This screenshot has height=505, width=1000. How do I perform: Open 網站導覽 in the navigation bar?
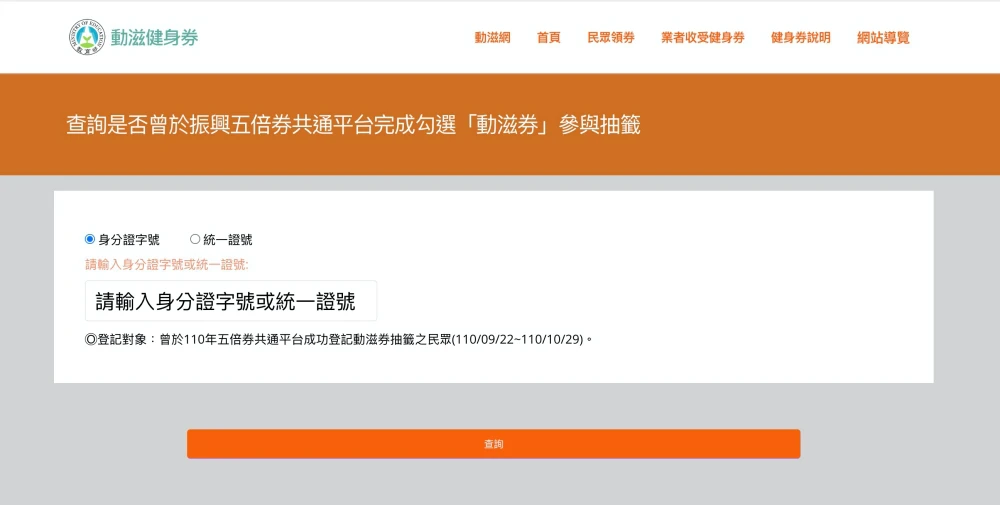(883, 38)
